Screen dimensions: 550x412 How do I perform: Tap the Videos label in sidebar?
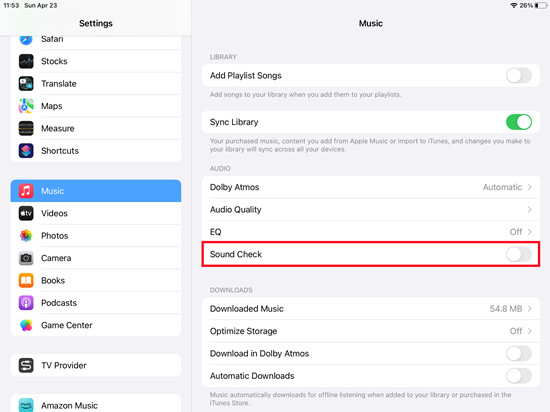point(54,213)
